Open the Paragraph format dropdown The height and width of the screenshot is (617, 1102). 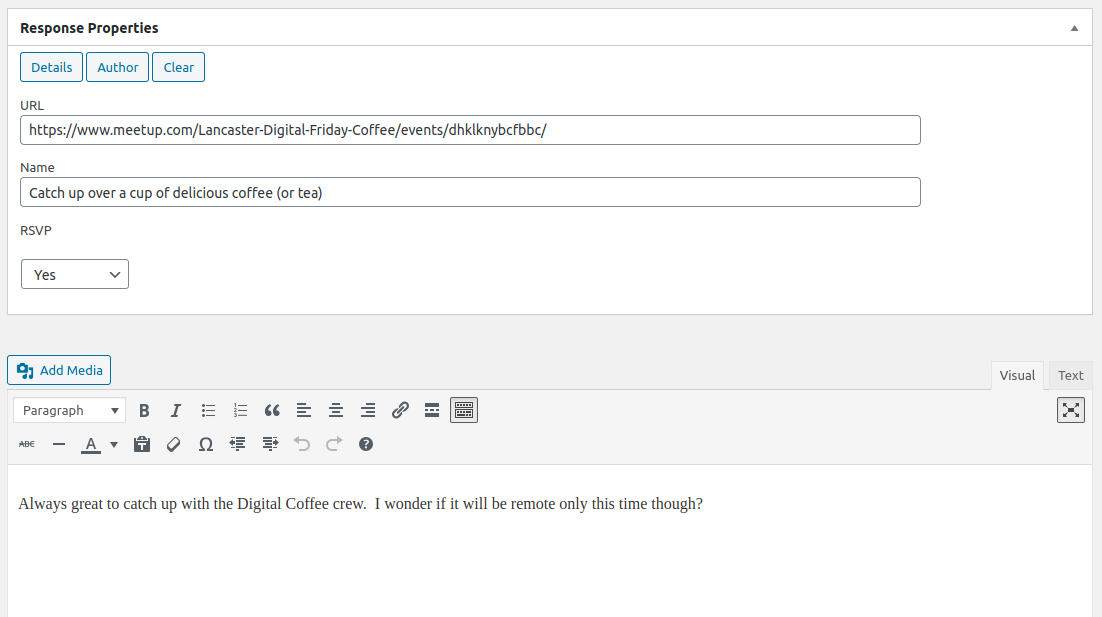point(69,410)
